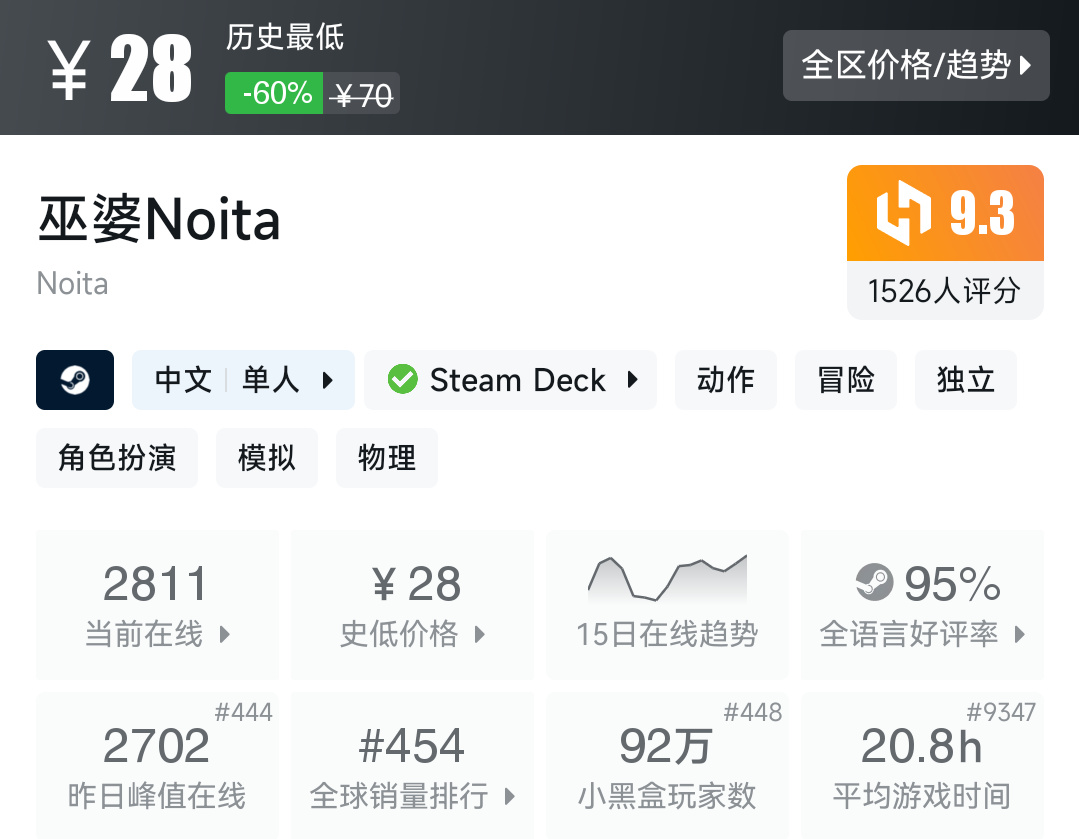Click the Steam icon beside 95% rating

875,583
